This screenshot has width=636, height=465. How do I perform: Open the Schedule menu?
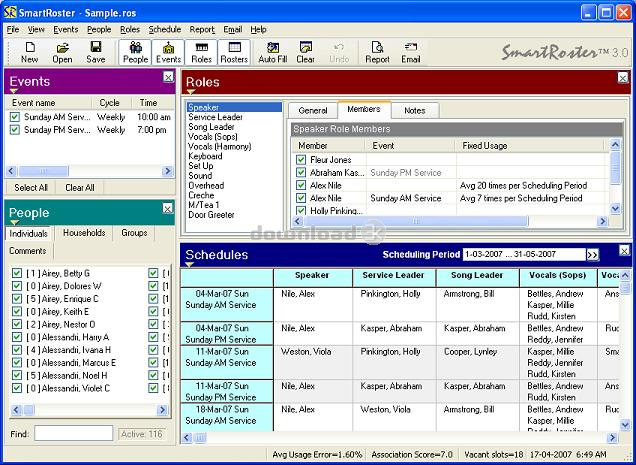pos(165,30)
